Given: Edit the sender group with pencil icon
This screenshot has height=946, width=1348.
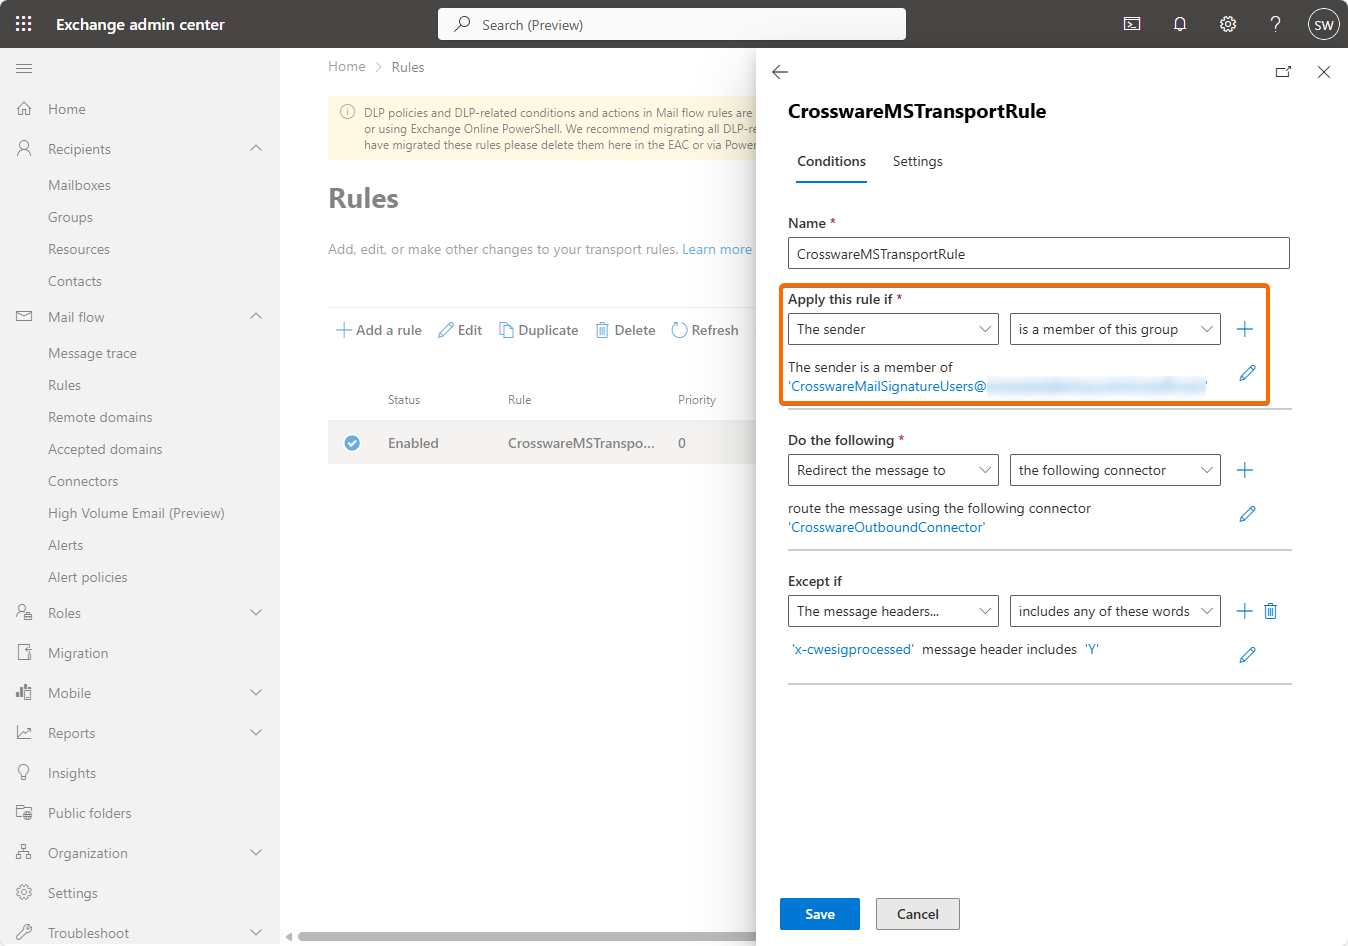Looking at the screenshot, I should (x=1247, y=373).
